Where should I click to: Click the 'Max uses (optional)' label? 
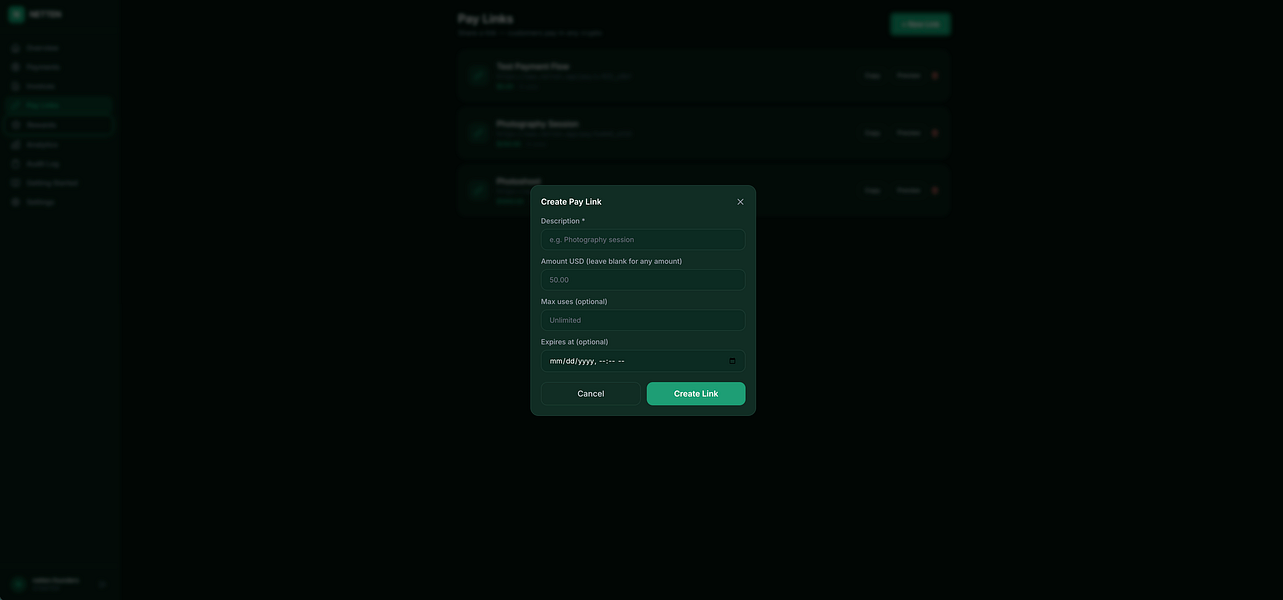click(x=574, y=301)
